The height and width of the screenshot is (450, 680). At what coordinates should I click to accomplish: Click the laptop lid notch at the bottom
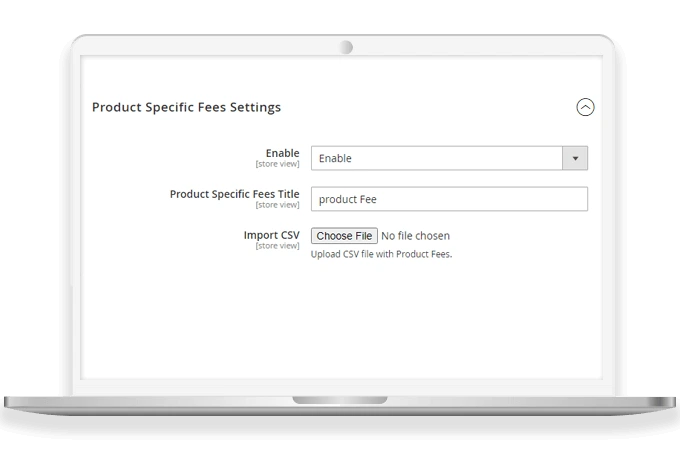(339, 400)
